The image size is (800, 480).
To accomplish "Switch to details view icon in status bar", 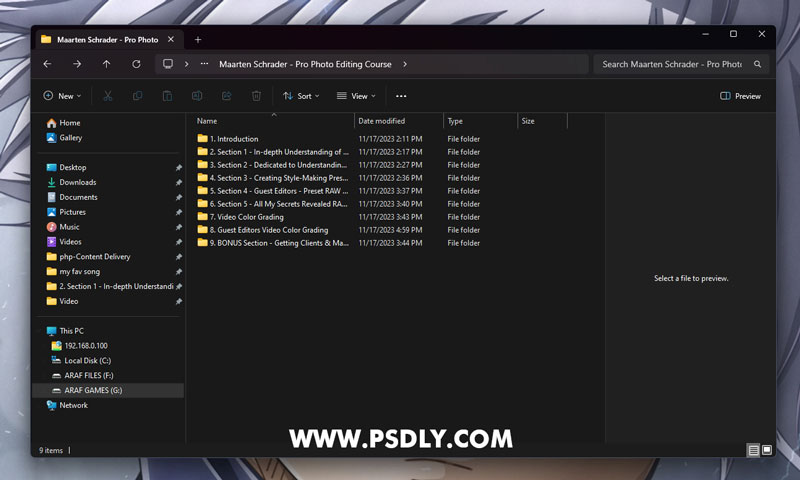I will click(753, 451).
